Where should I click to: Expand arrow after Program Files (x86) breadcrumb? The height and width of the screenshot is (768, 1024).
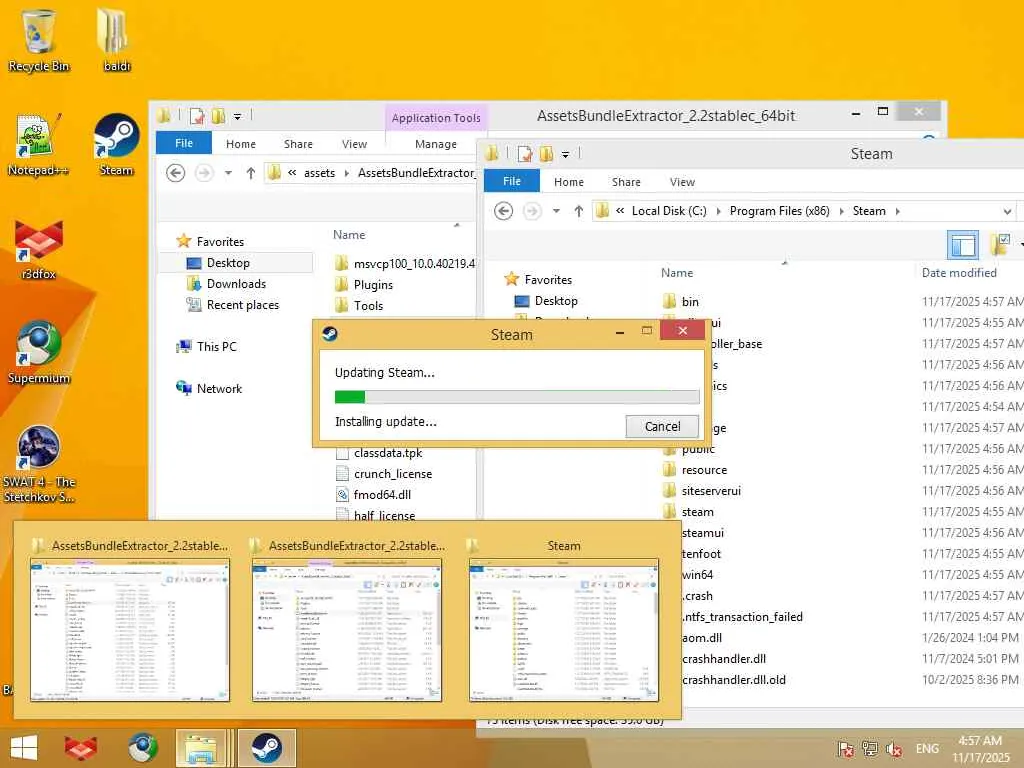[x=841, y=211]
